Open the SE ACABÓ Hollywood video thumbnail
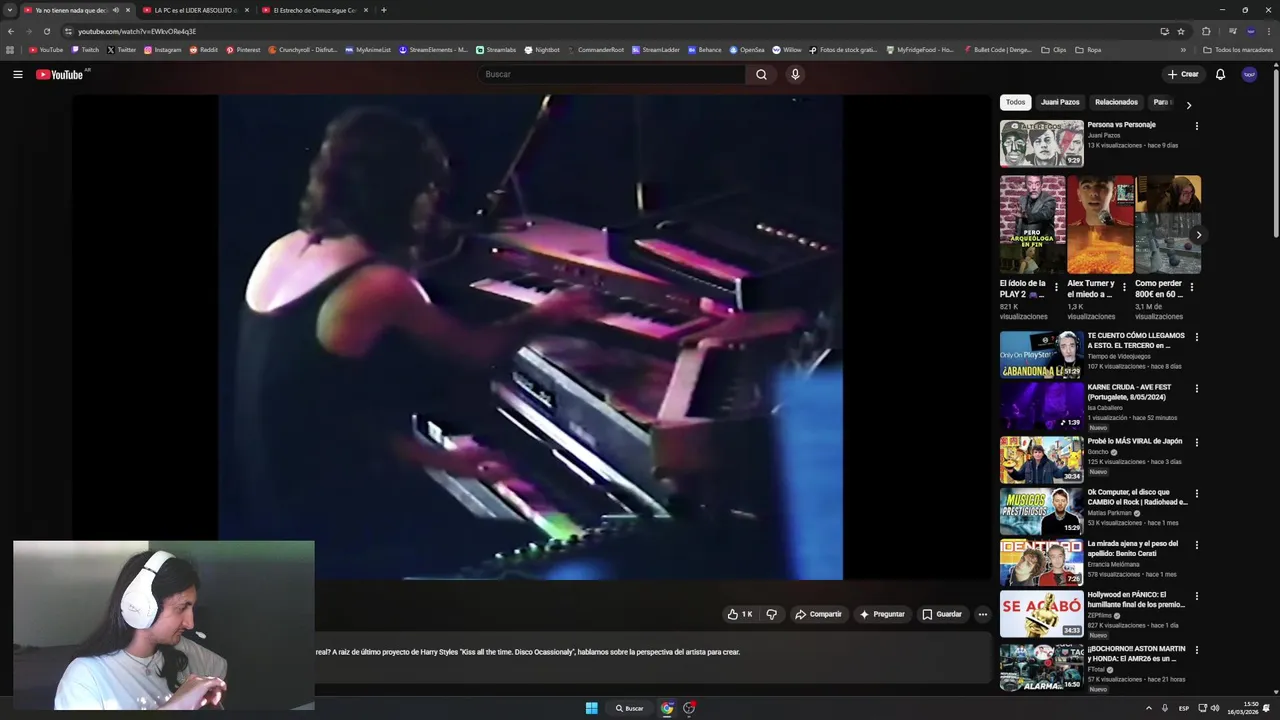The width and height of the screenshot is (1280, 720). click(1041, 613)
